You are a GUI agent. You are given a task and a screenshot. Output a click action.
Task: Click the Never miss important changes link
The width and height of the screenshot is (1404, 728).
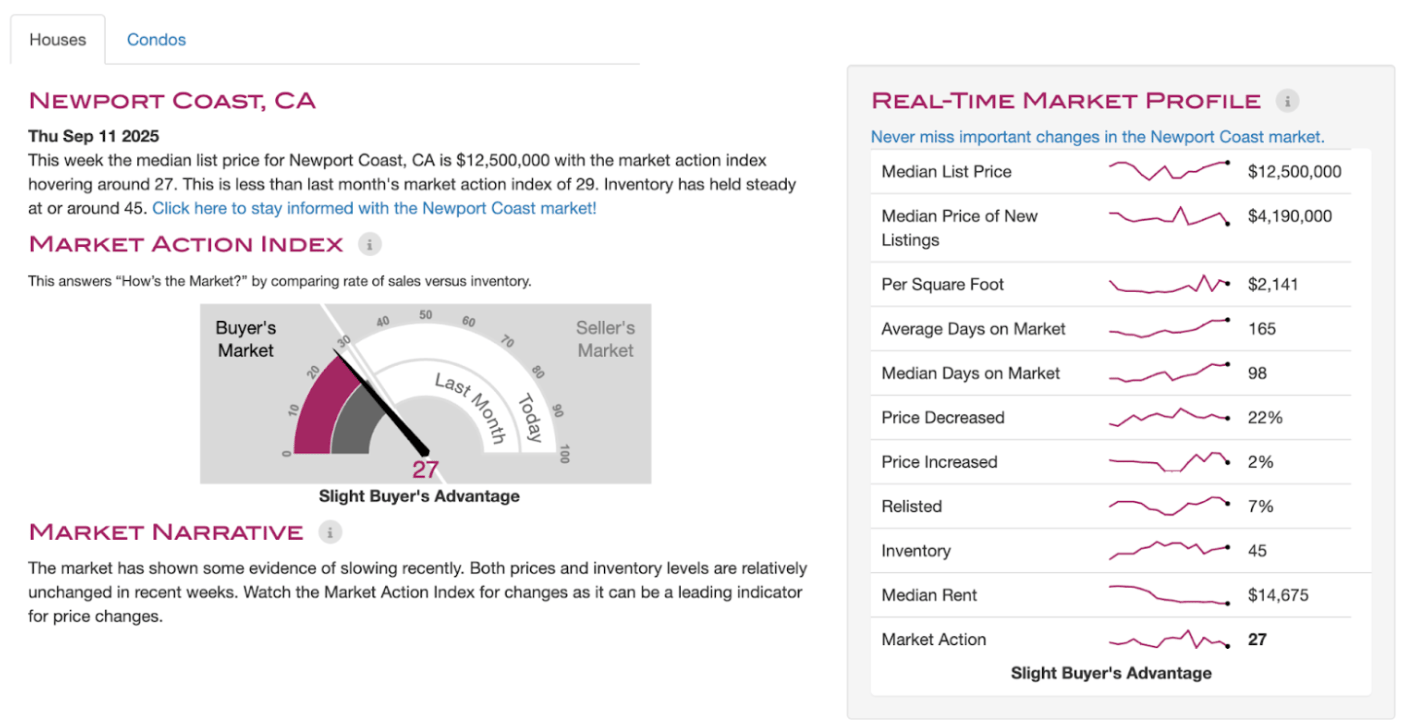point(1097,137)
